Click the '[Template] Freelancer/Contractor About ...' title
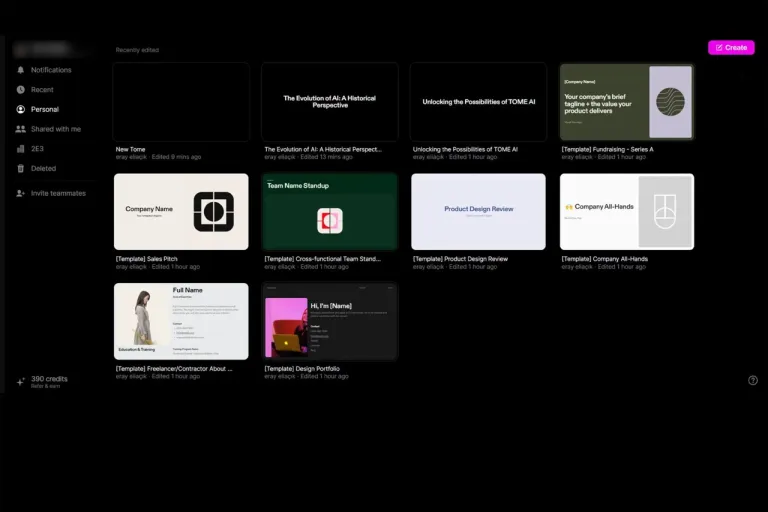 174,368
